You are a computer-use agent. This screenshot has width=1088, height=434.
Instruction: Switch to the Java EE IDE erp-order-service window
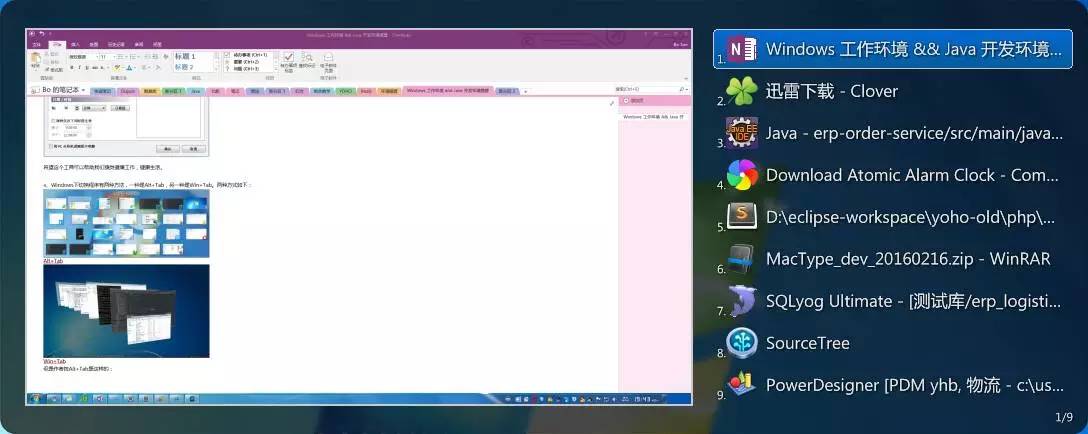892,133
